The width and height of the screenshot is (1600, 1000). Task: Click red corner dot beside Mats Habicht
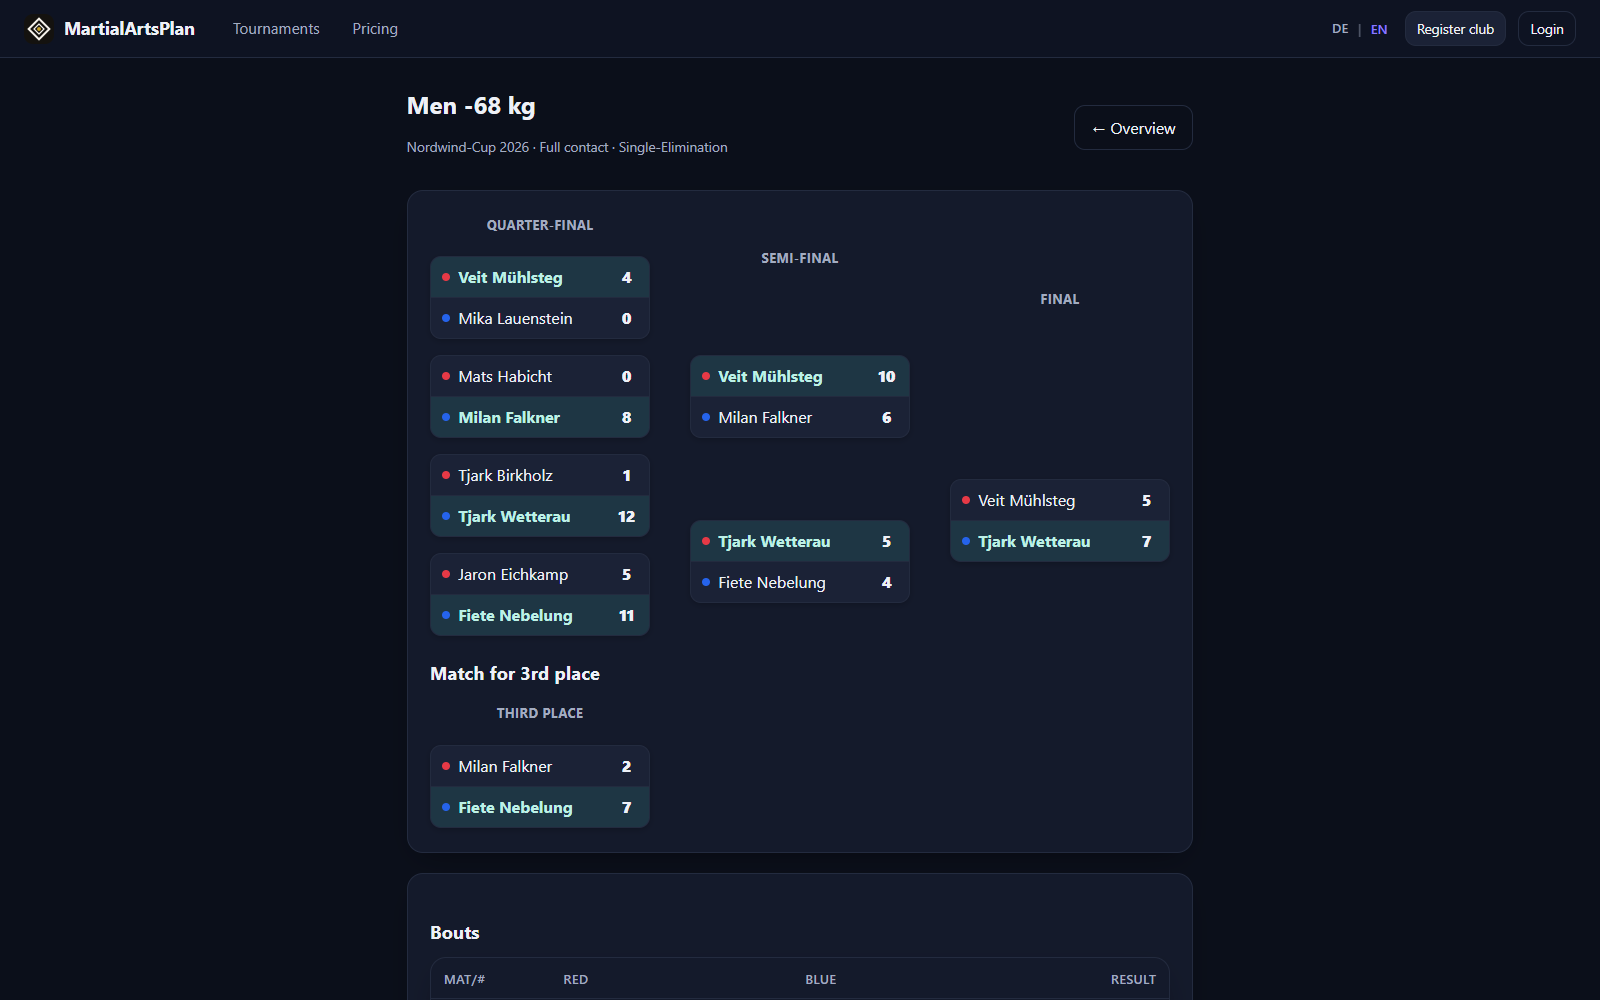(x=446, y=376)
